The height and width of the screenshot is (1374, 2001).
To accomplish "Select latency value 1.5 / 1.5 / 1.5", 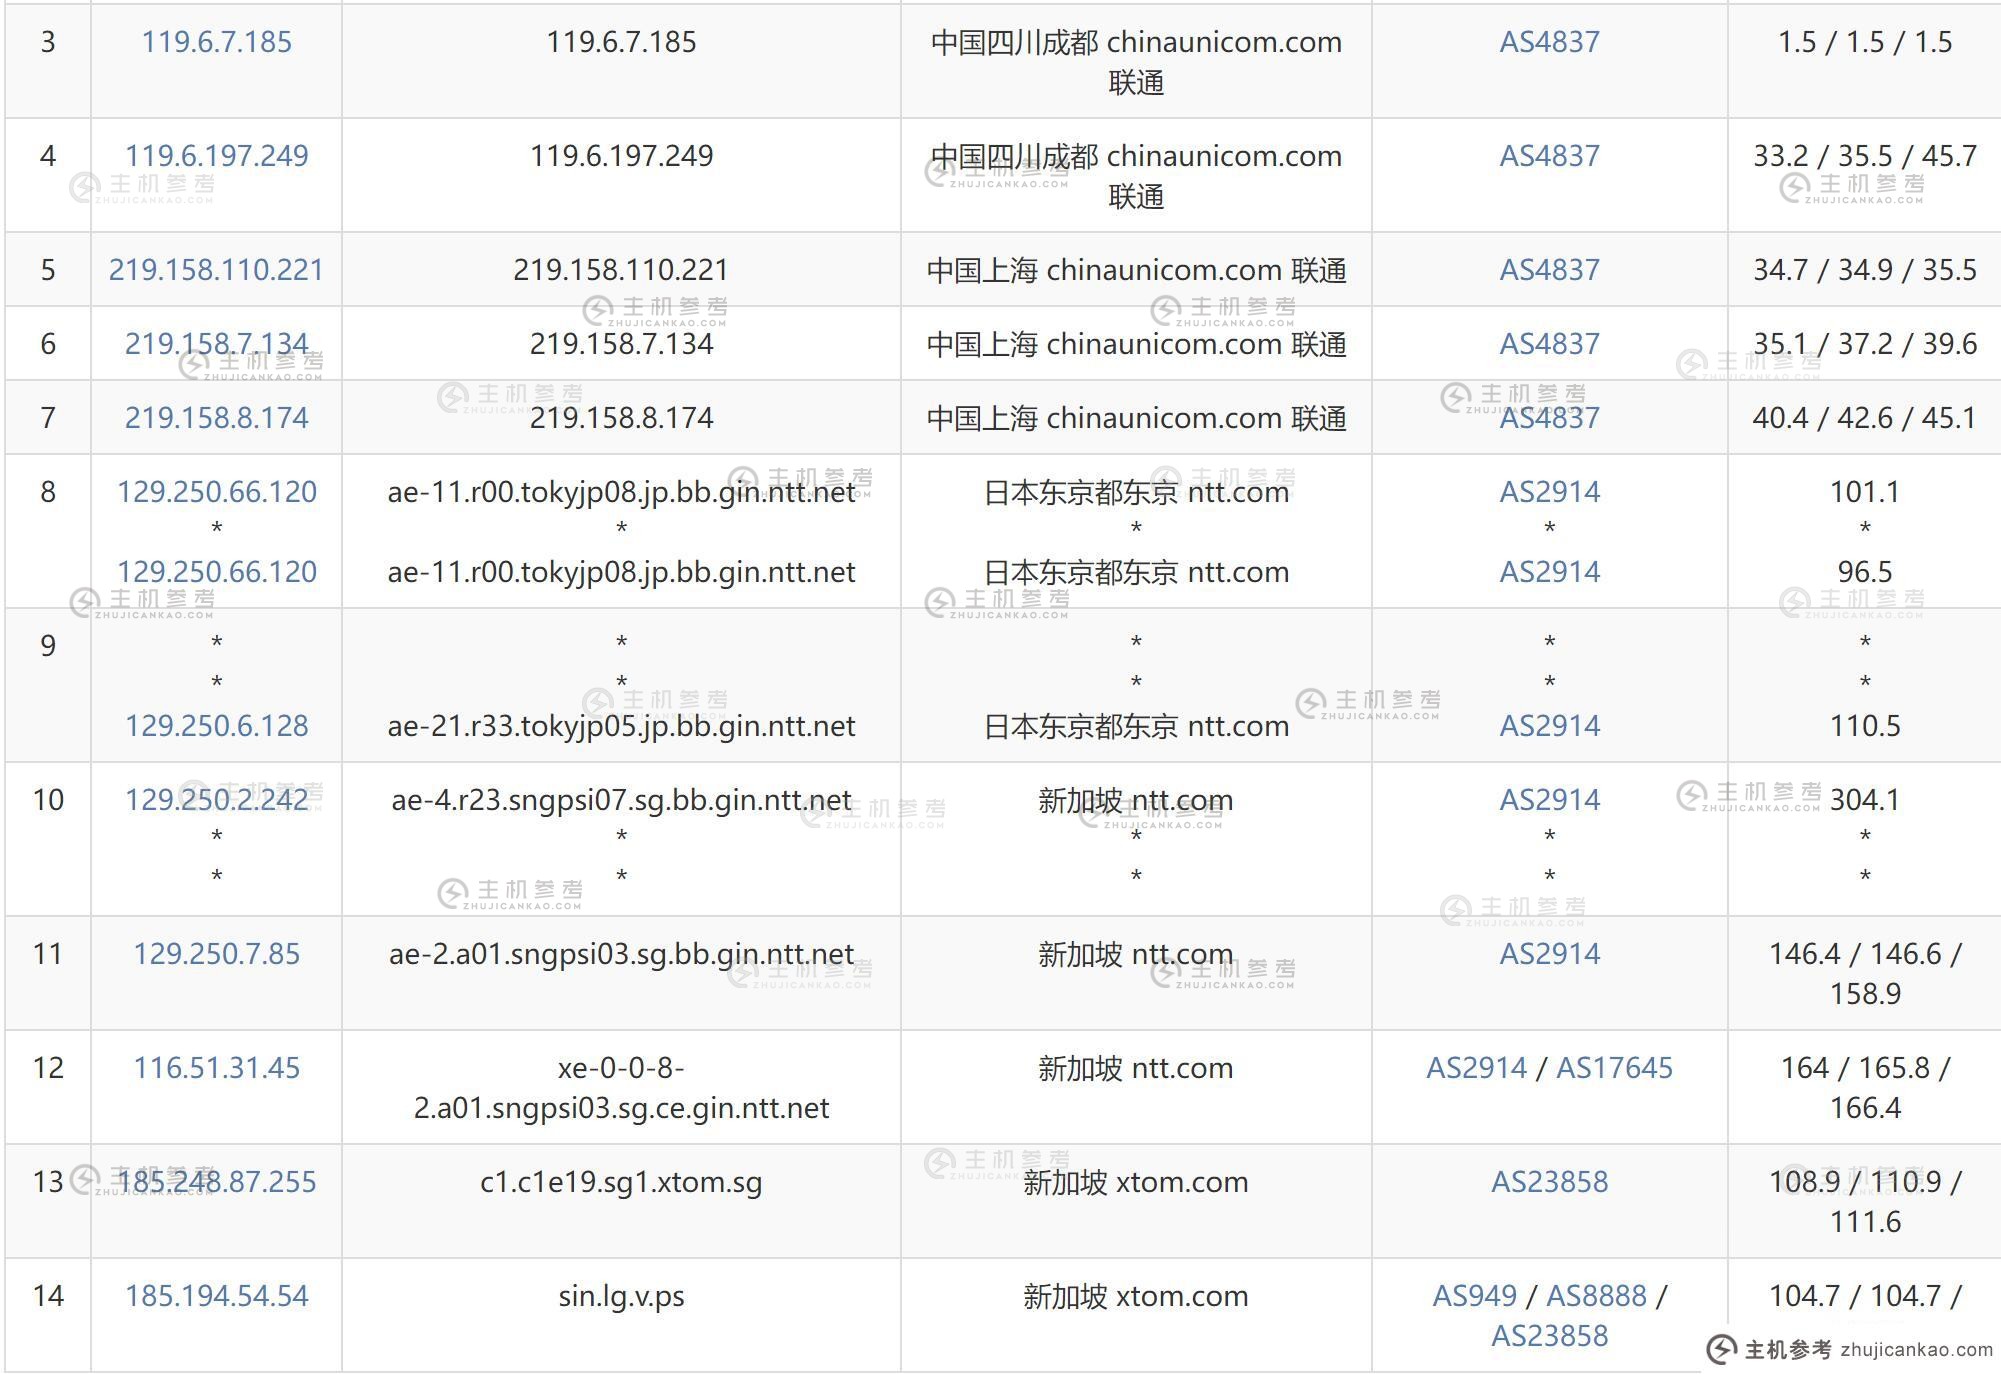I will click(1864, 42).
